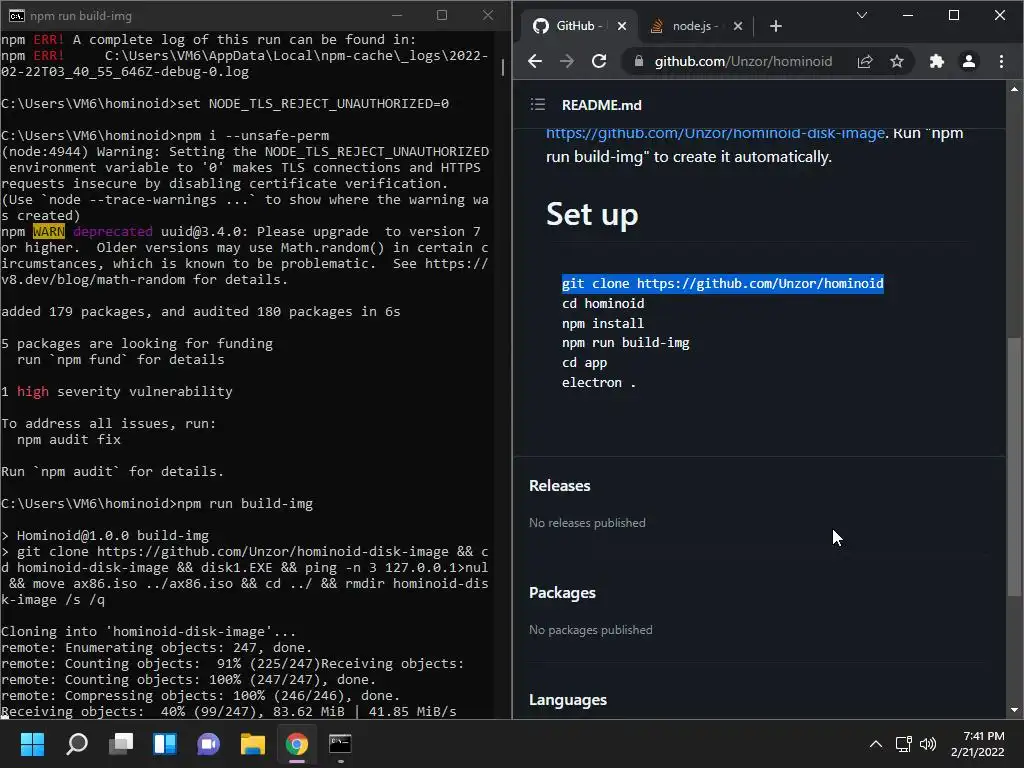Viewport: 1024px width, 768px height.
Task: Click the Languages section heading
Action: click(x=568, y=700)
